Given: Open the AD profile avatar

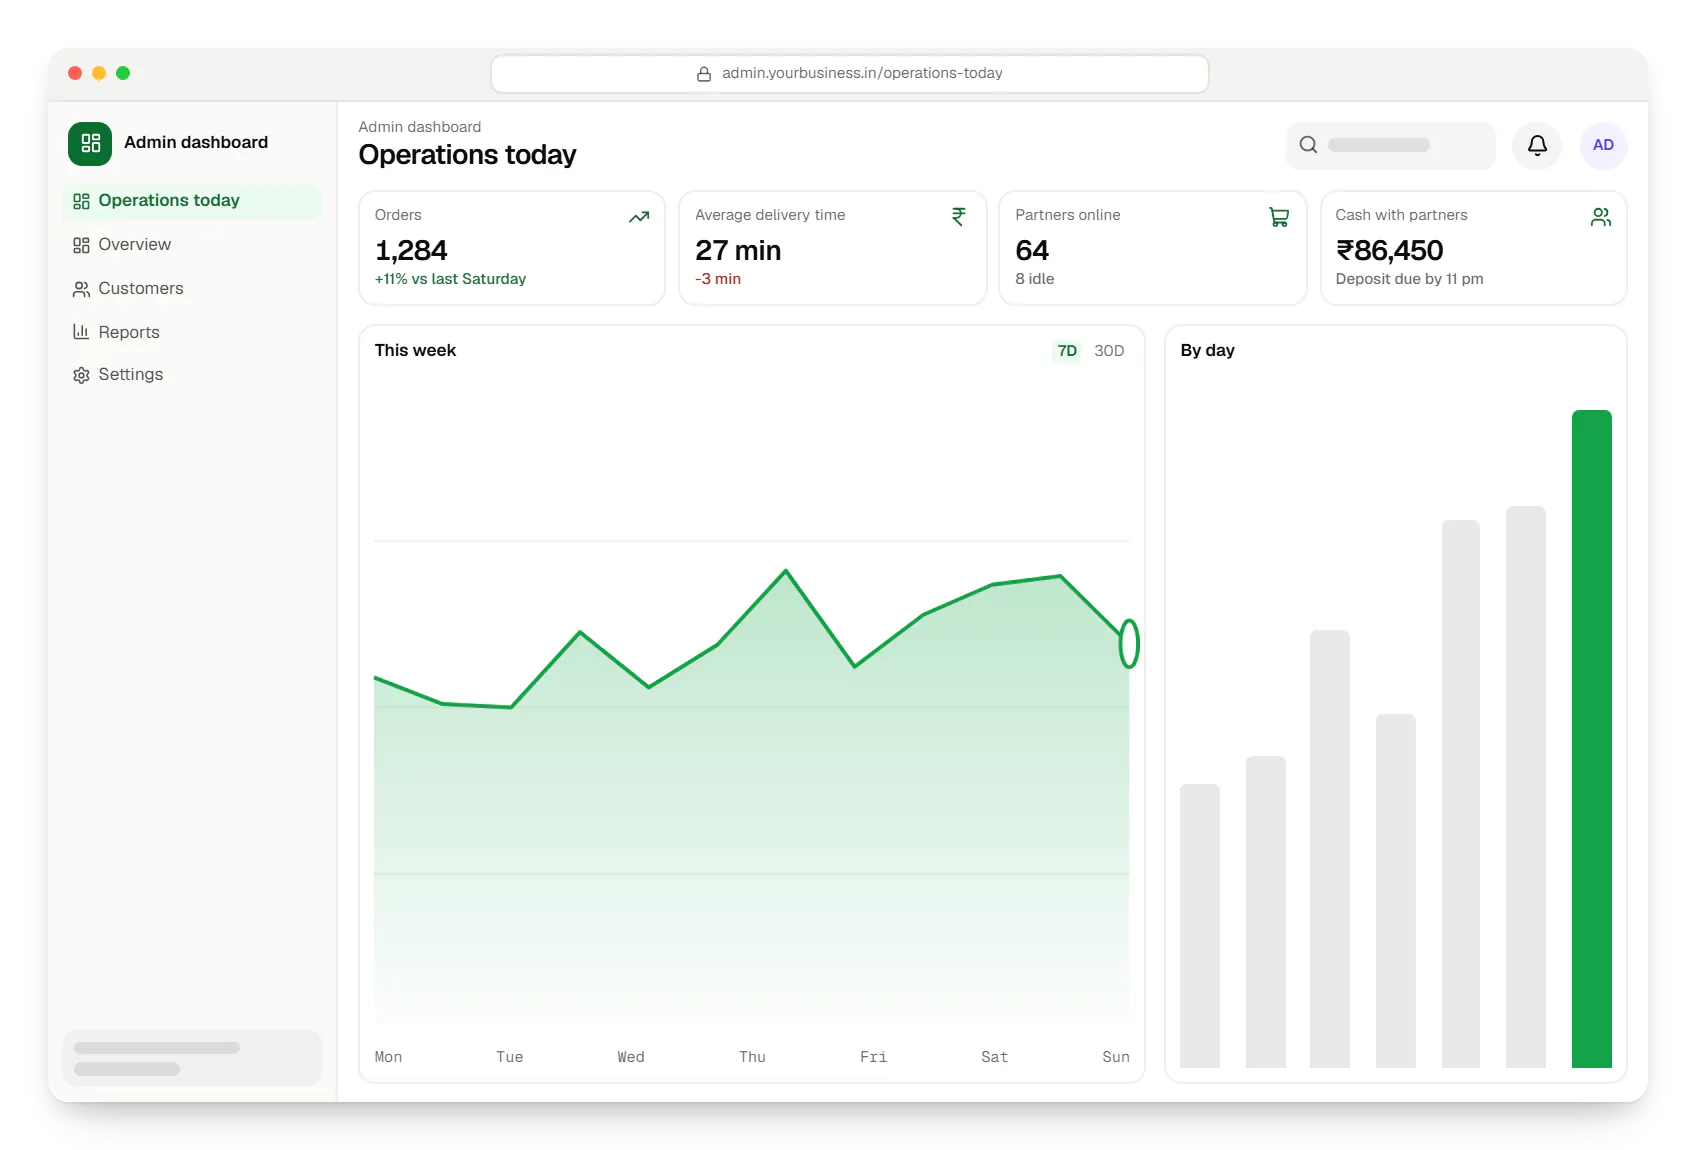Looking at the screenshot, I should [x=1603, y=145].
